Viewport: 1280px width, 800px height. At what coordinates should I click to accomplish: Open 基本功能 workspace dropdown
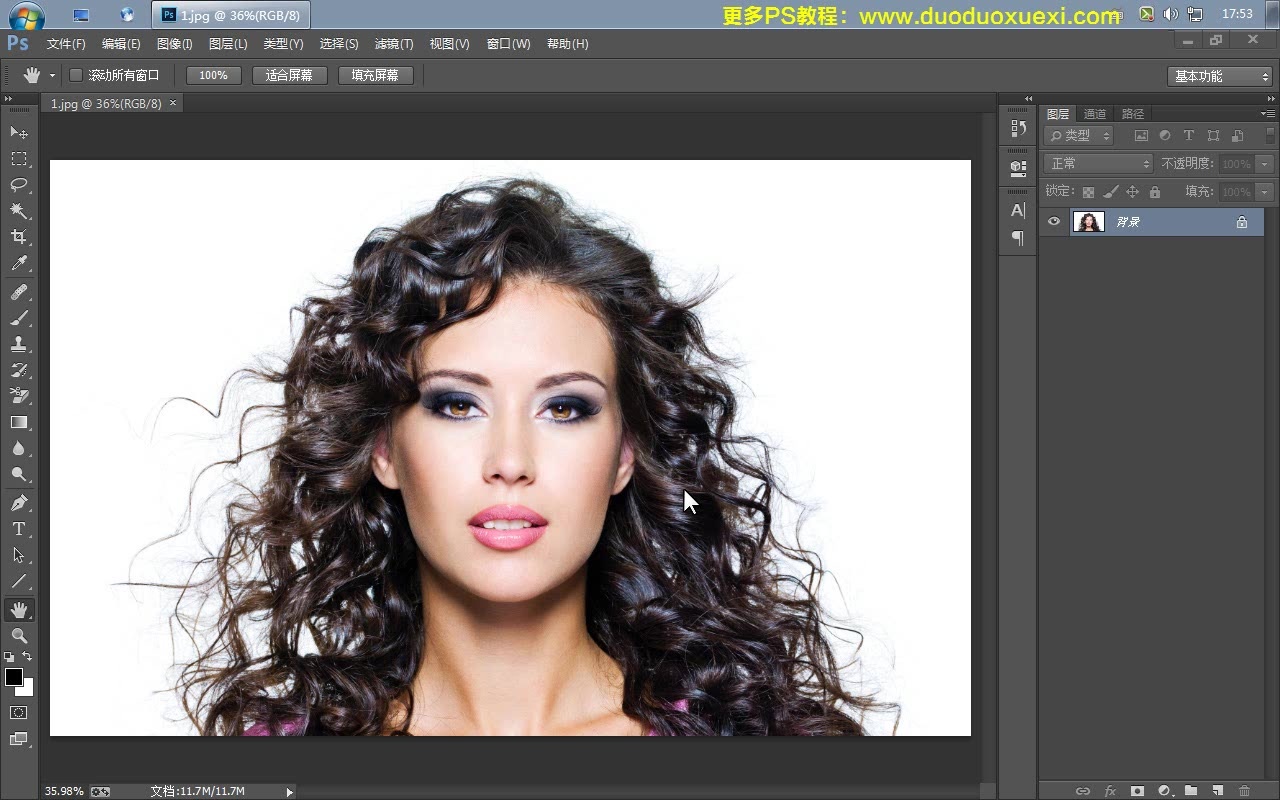coord(1219,76)
